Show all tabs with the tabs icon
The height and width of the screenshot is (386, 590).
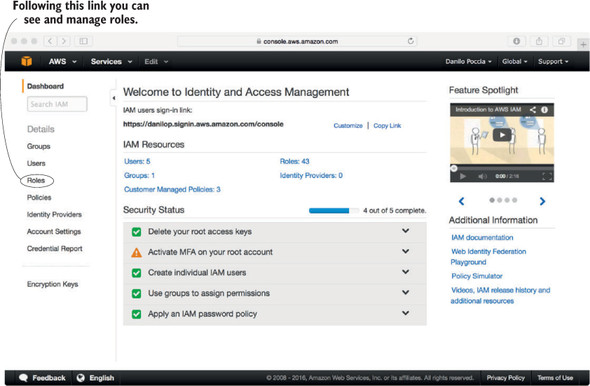point(561,41)
